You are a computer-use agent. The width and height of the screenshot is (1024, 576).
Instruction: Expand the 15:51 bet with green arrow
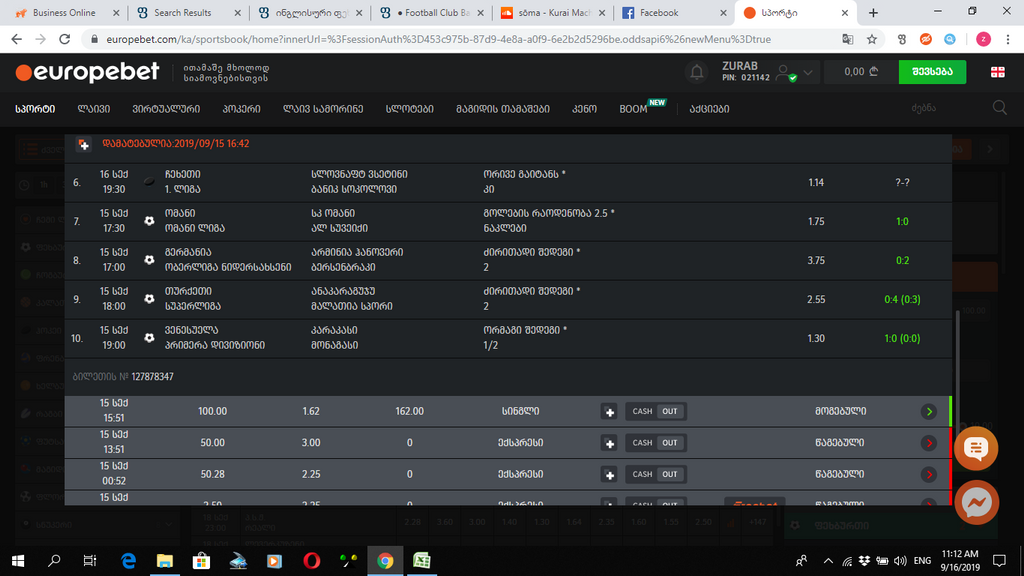click(929, 412)
